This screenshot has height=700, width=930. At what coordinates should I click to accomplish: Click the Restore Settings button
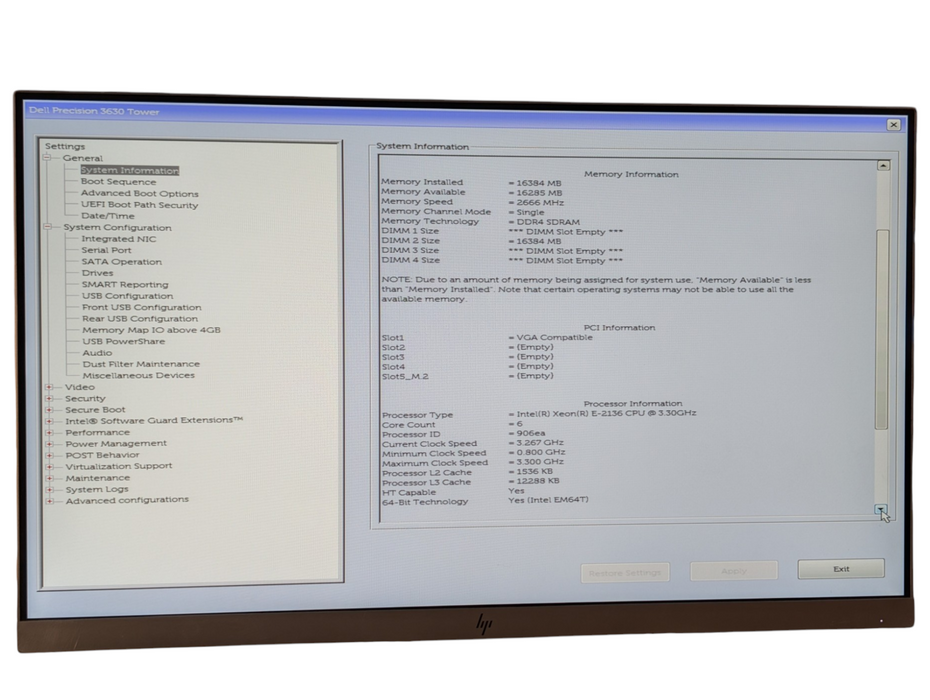point(625,572)
